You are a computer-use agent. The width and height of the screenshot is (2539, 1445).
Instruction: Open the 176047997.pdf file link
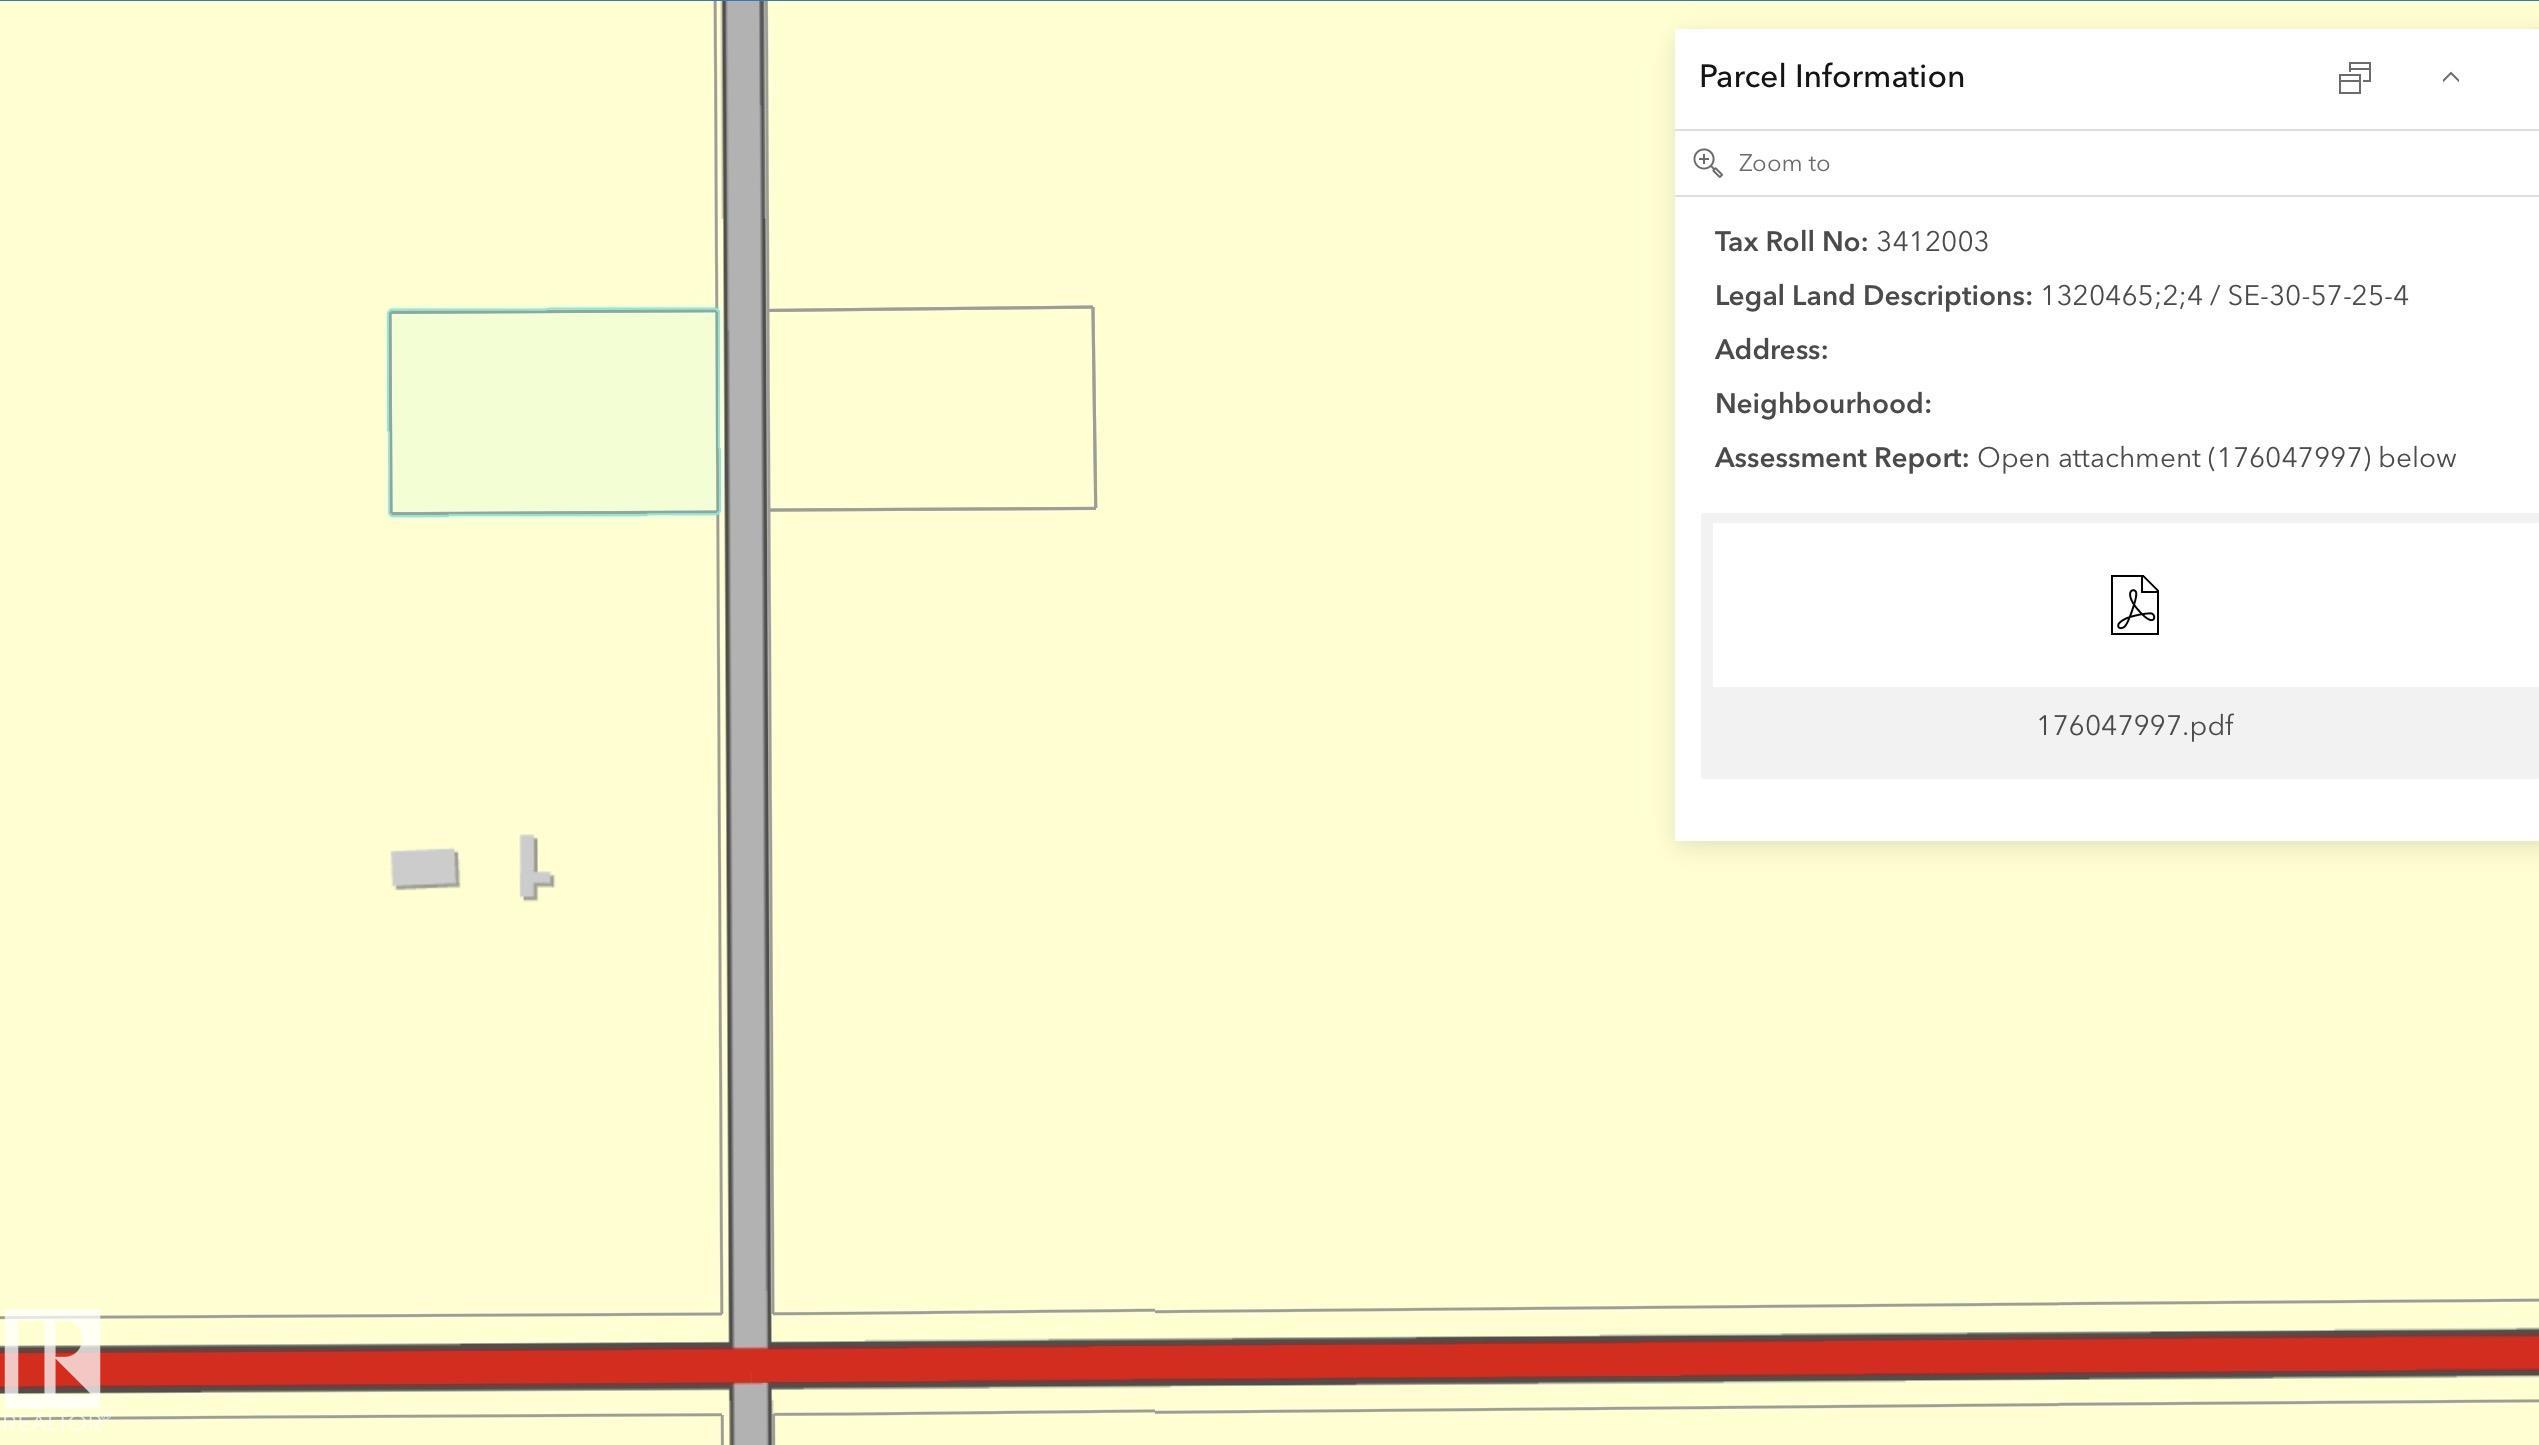click(2134, 726)
